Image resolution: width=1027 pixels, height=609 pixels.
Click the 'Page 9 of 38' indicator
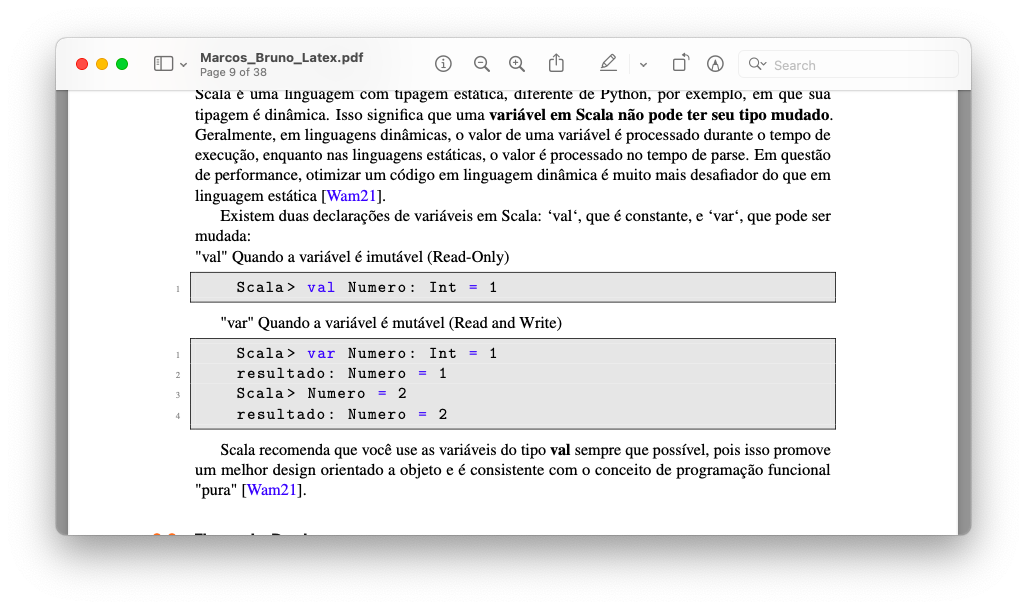click(x=233, y=72)
